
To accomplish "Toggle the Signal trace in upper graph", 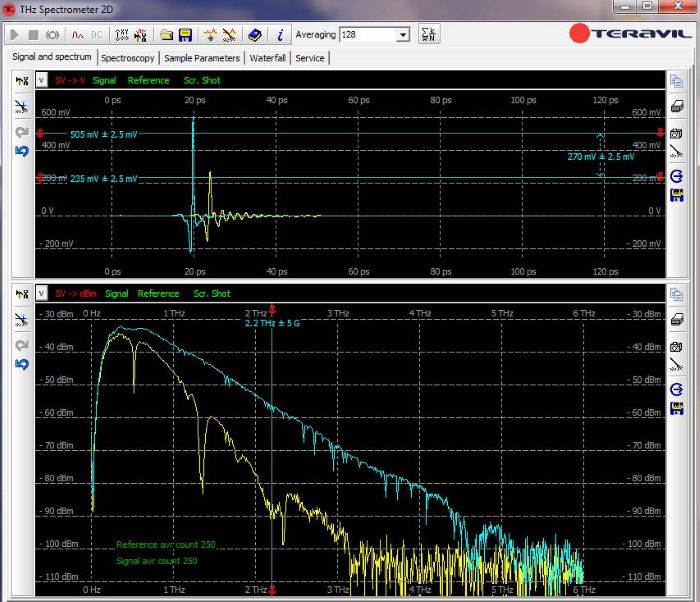I will tap(104, 80).
